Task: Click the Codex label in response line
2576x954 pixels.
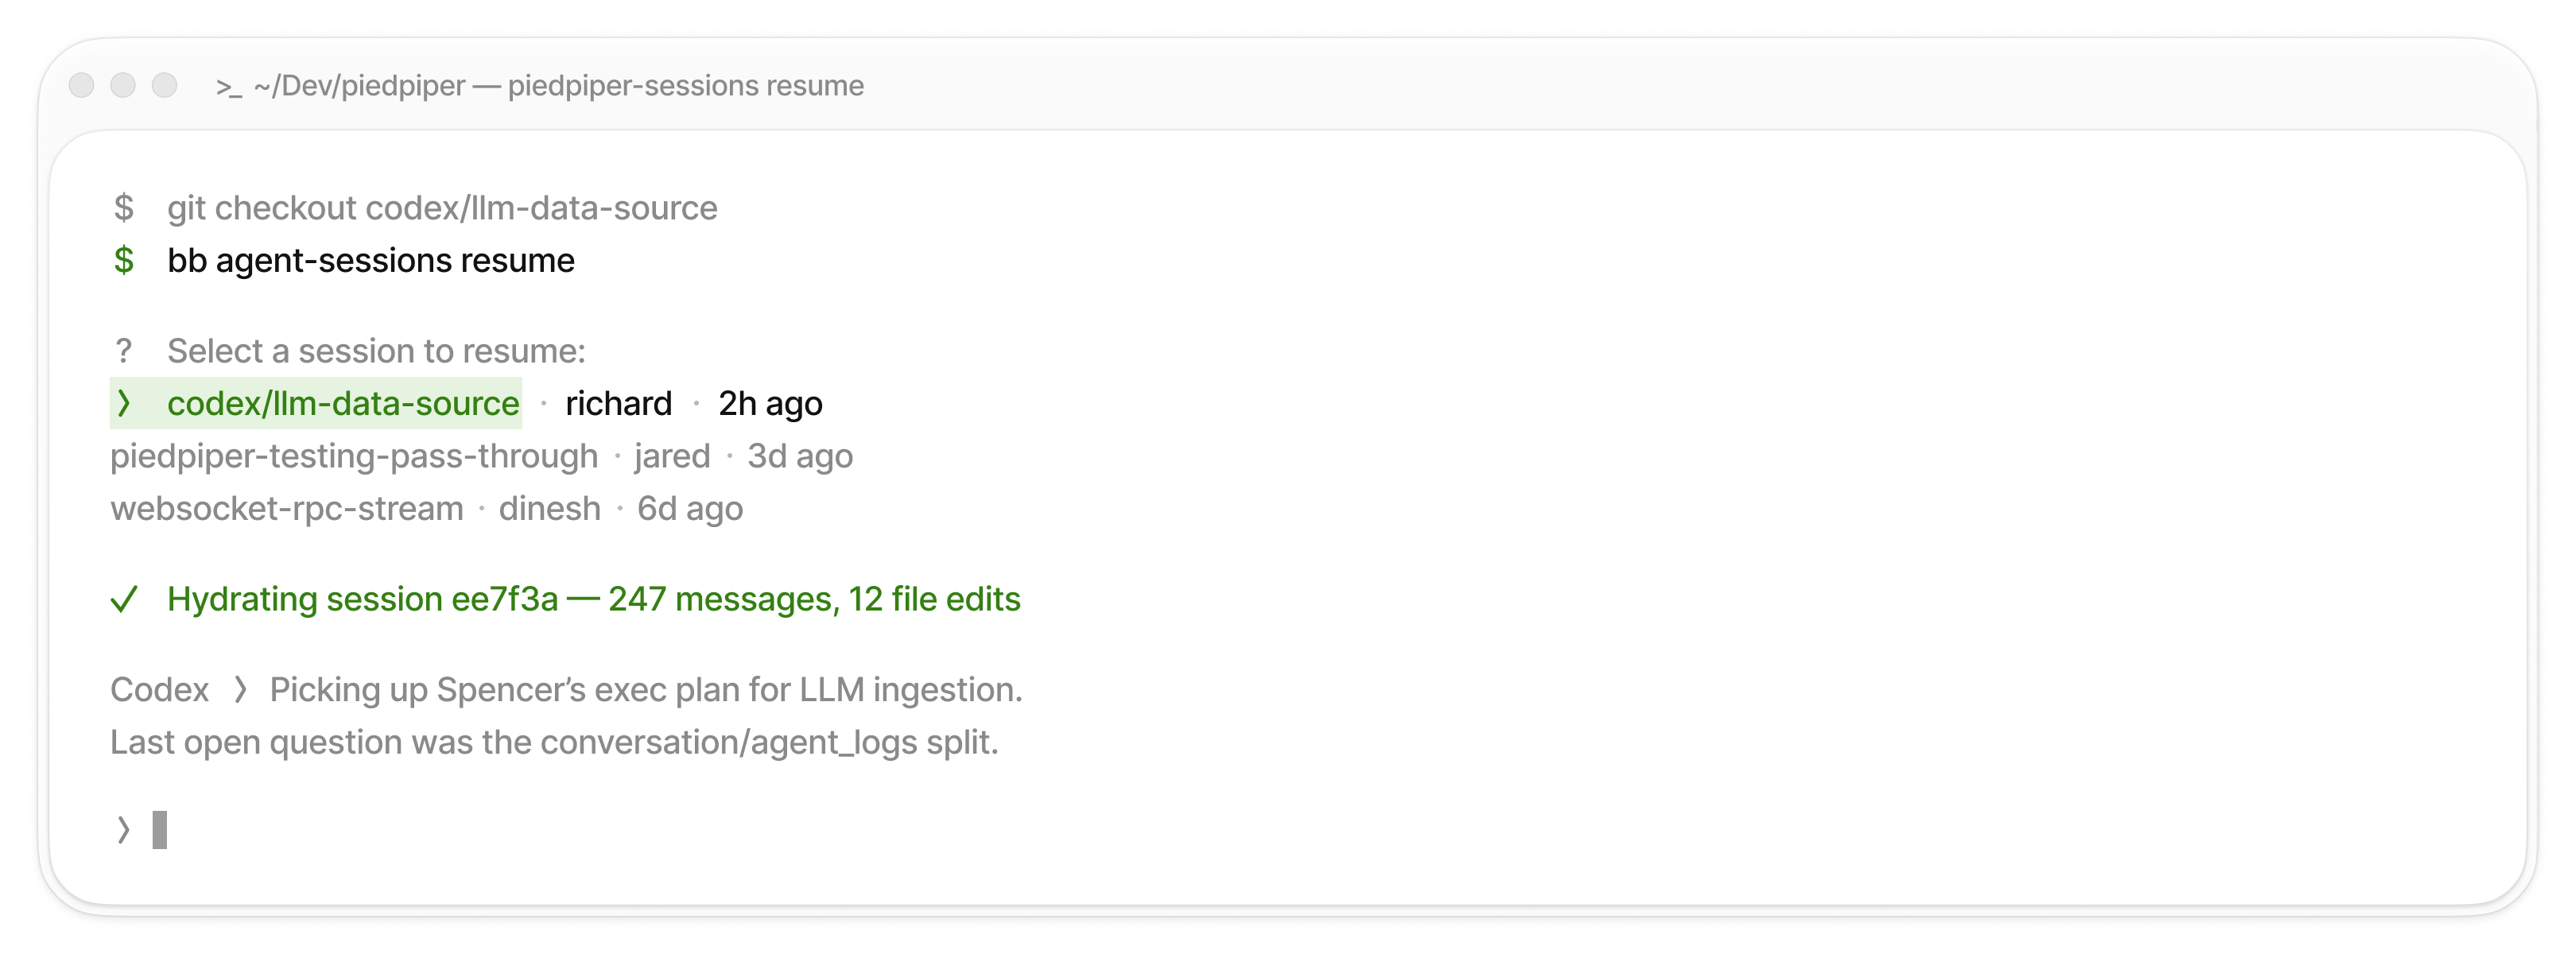Action: pyautogui.click(x=160, y=690)
